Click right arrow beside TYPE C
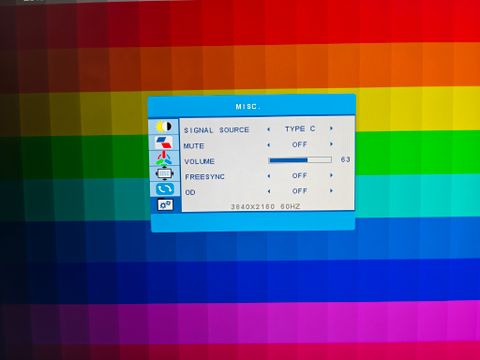 (x=331, y=128)
